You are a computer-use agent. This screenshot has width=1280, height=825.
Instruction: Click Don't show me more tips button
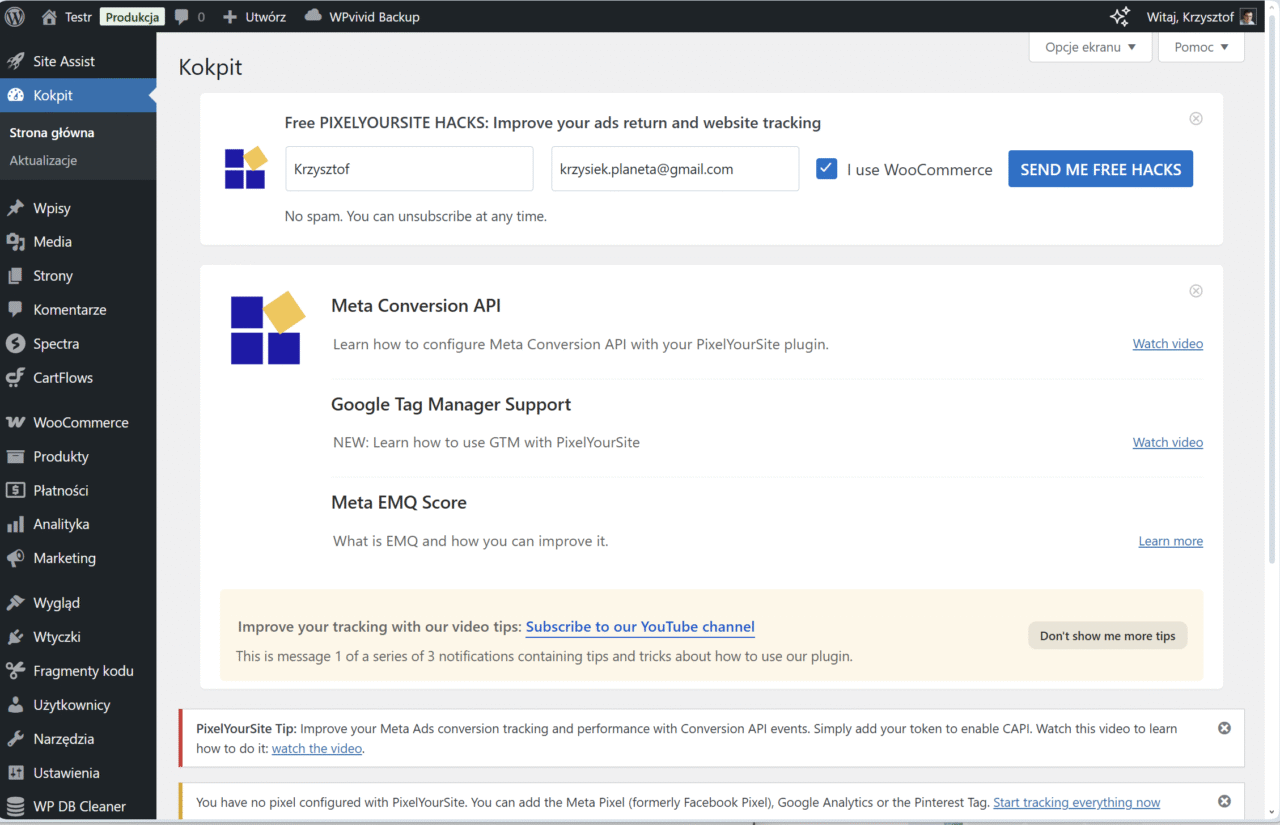pyautogui.click(x=1108, y=636)
